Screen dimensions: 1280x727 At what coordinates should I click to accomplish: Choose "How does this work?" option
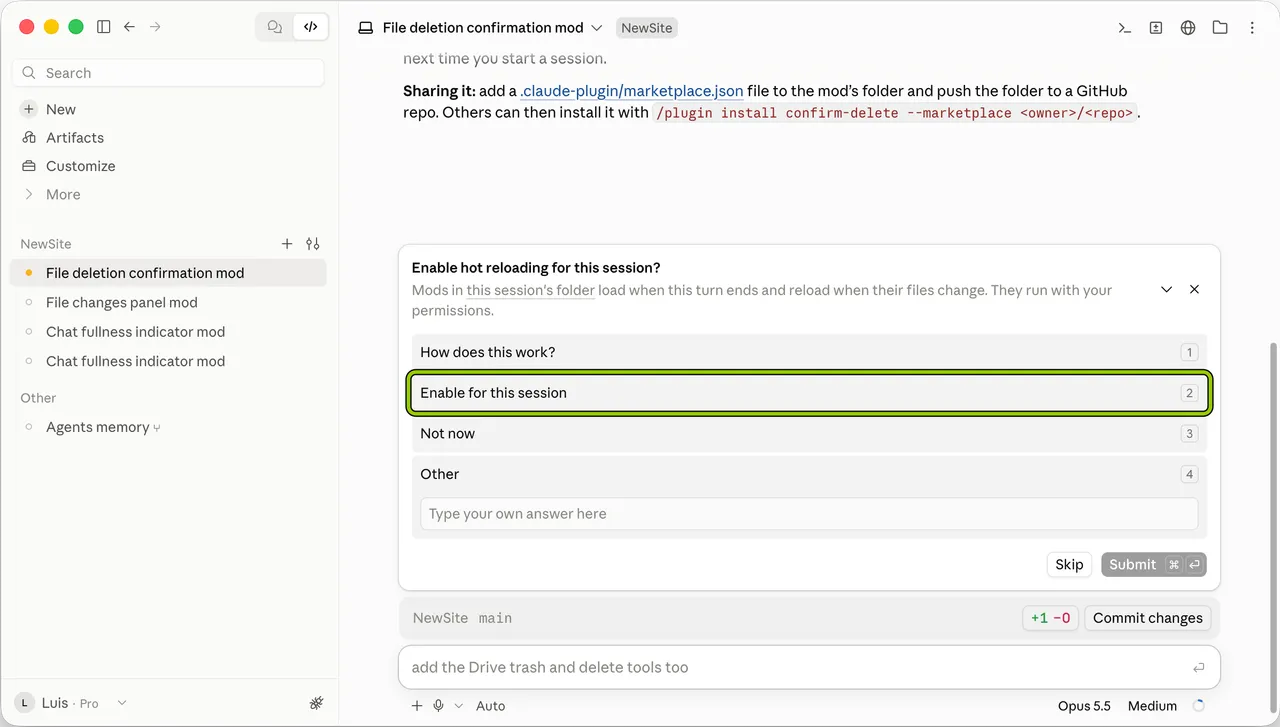[x=809, y=352]
